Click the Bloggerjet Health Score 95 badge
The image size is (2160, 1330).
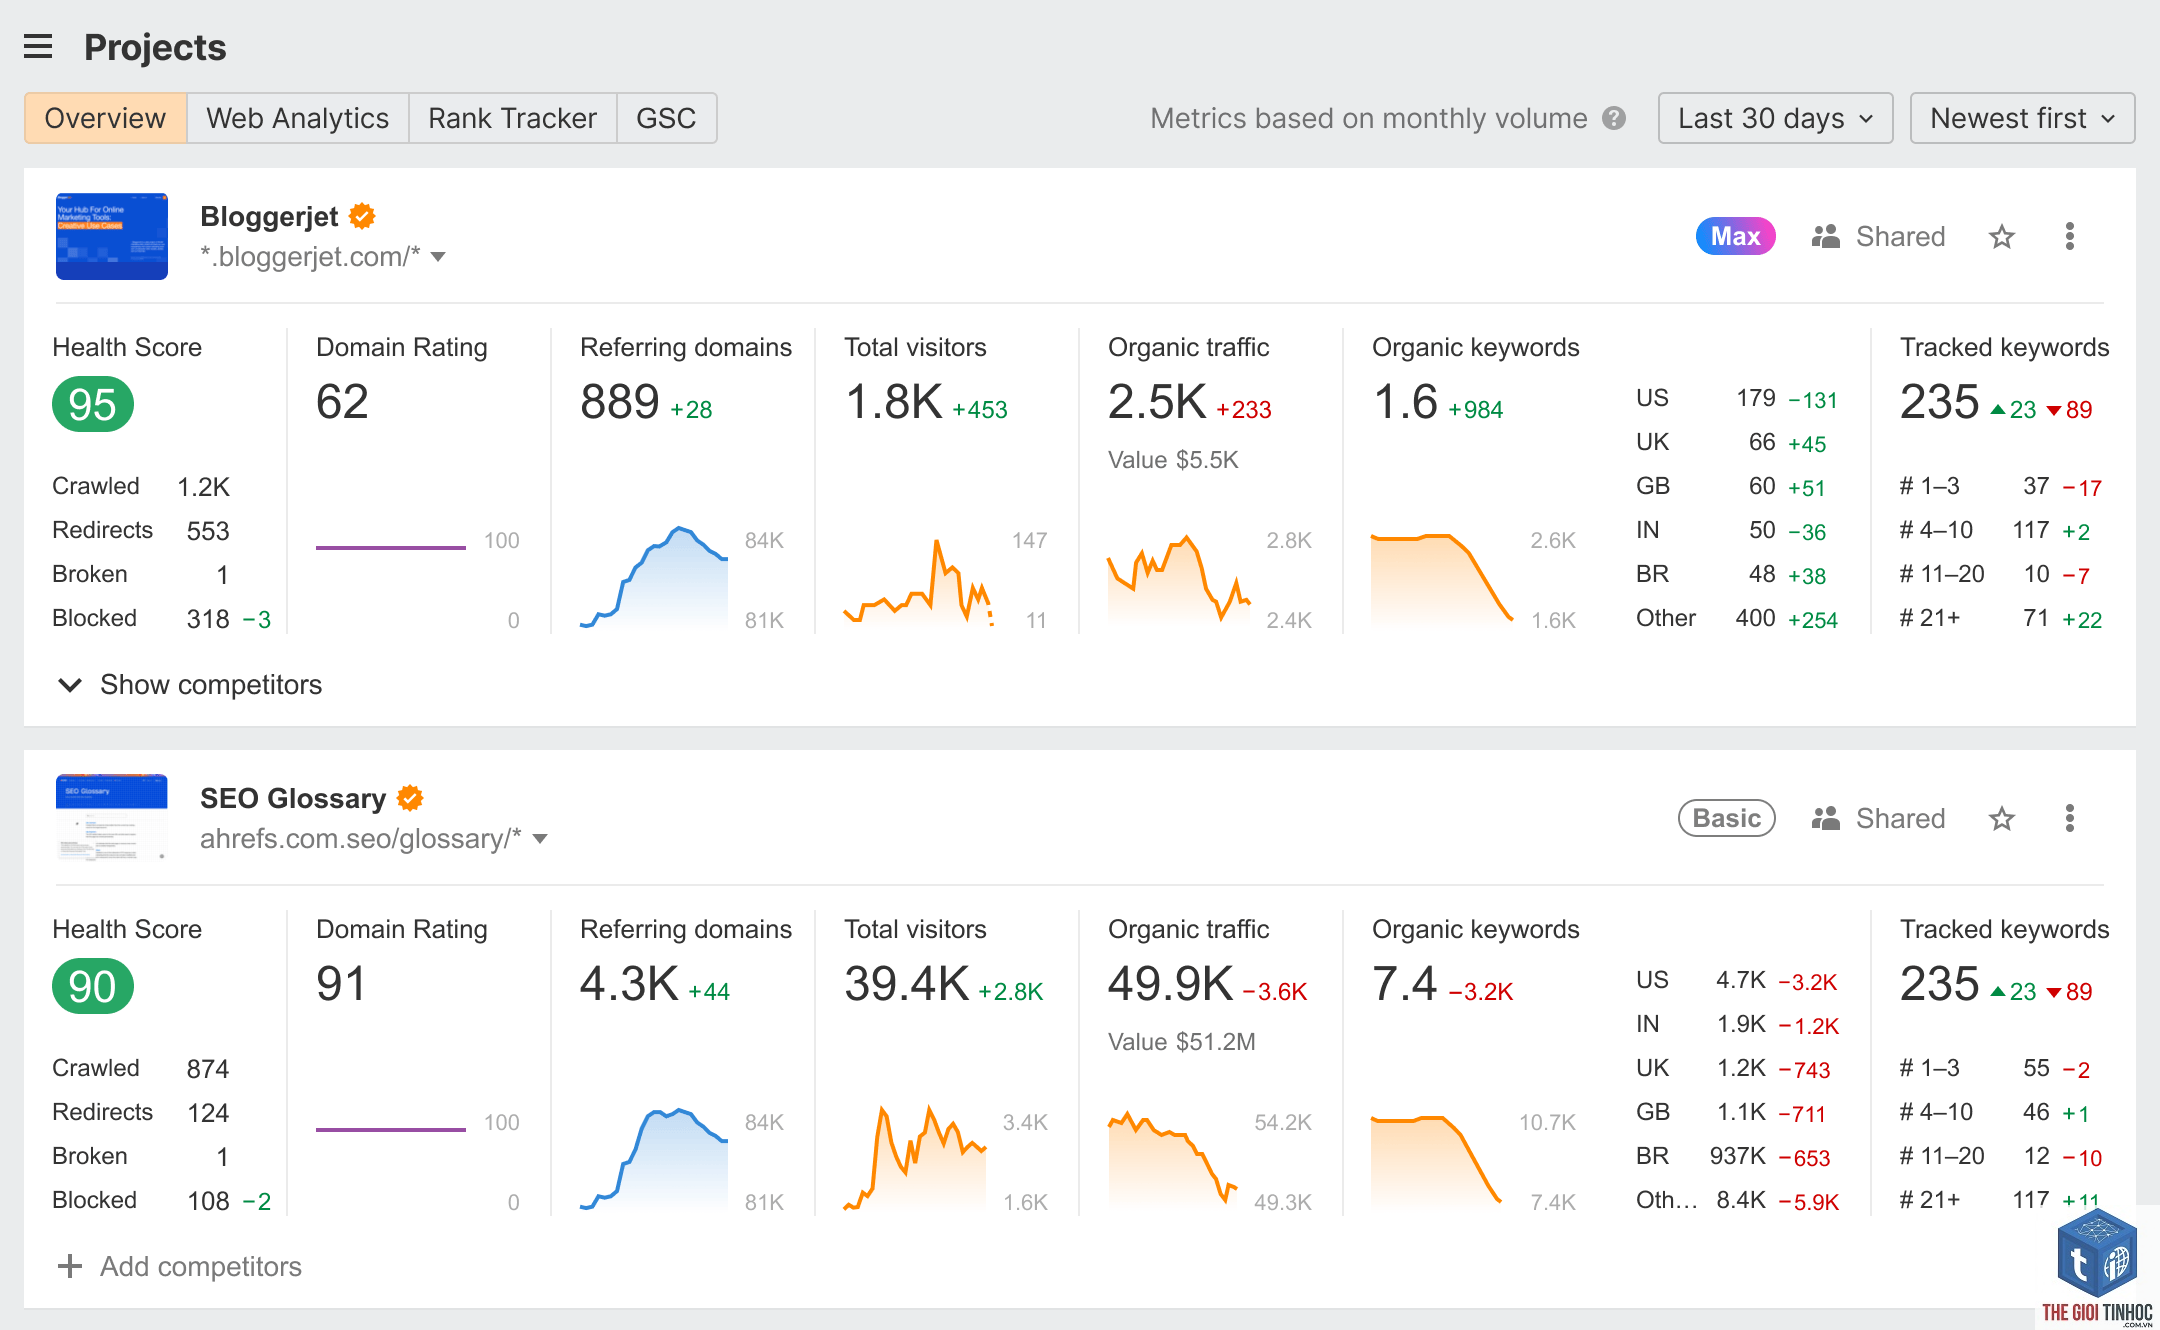click(x=93, y=405)
